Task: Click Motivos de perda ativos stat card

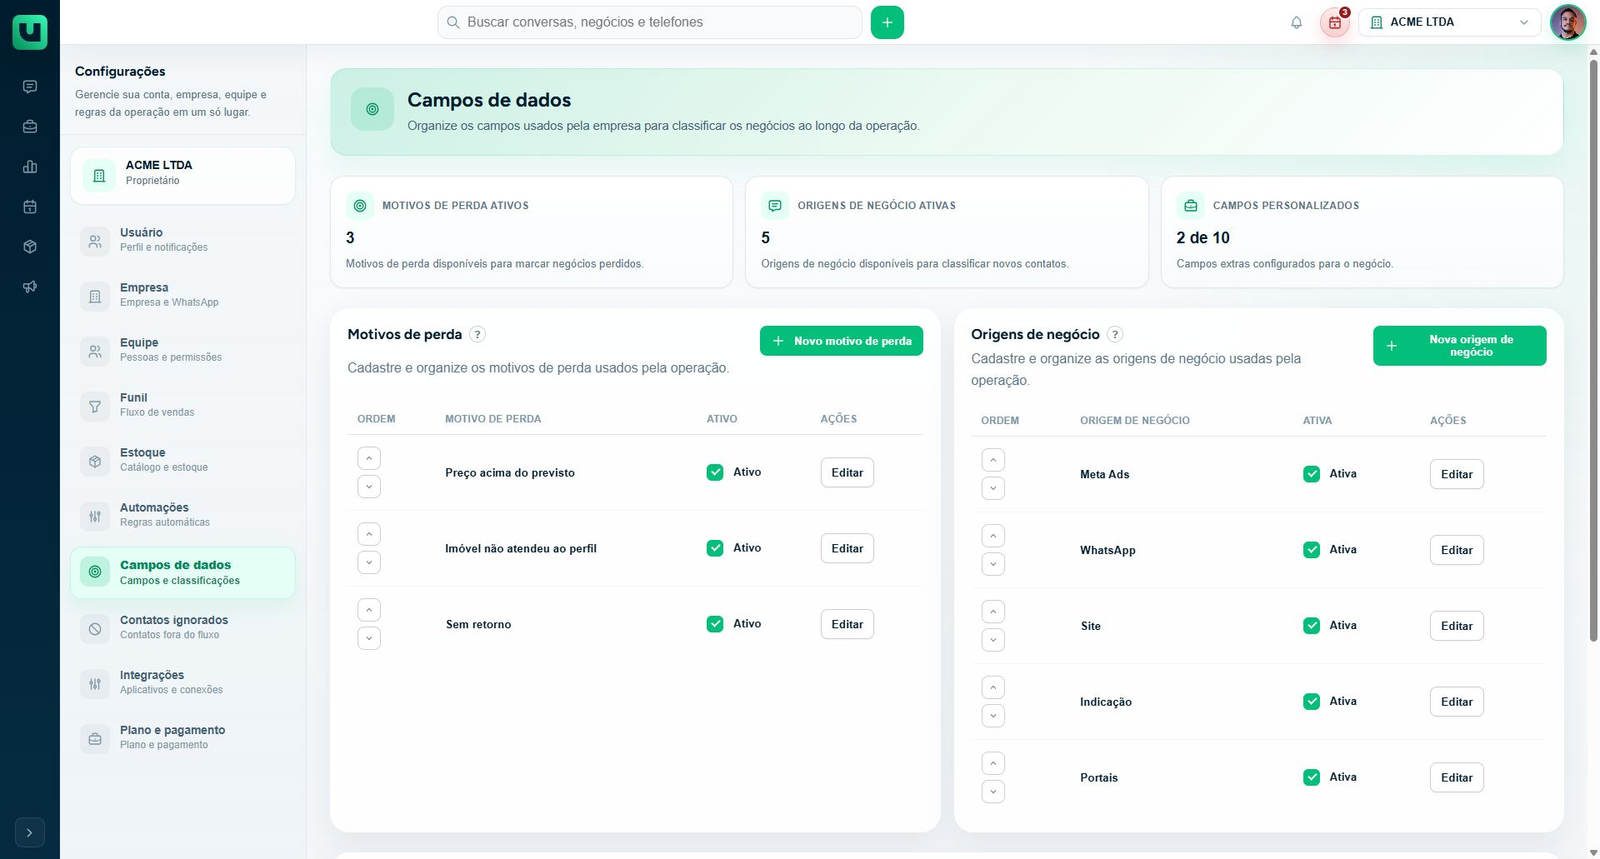Action: click(x=531, y=232)
